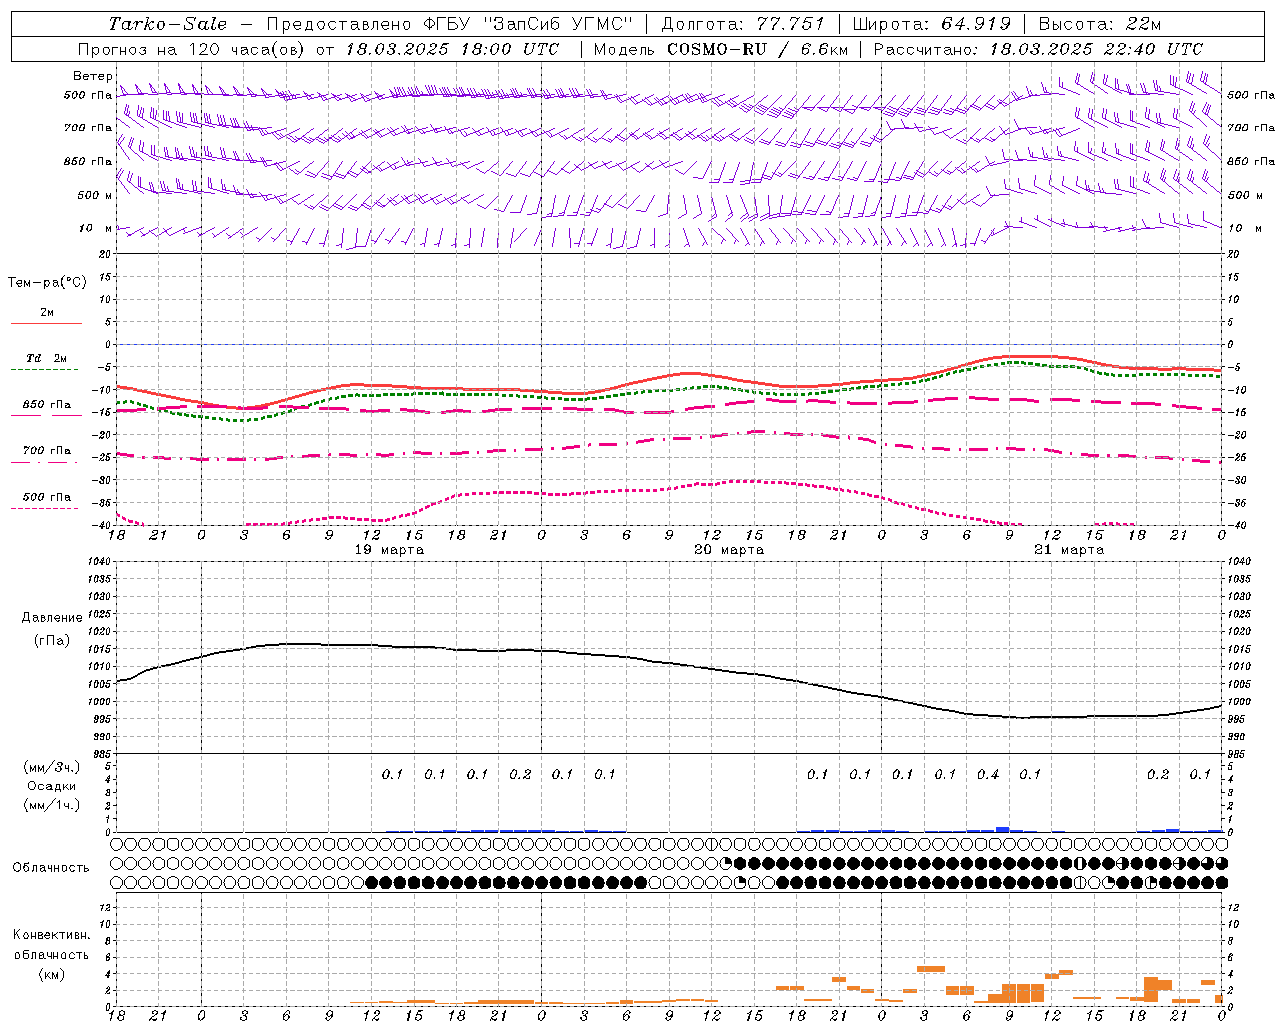1280x1024 pixels.
Task: Click the 'Долгота: 77.751' longitude value
Action: (x=743, y=24)
